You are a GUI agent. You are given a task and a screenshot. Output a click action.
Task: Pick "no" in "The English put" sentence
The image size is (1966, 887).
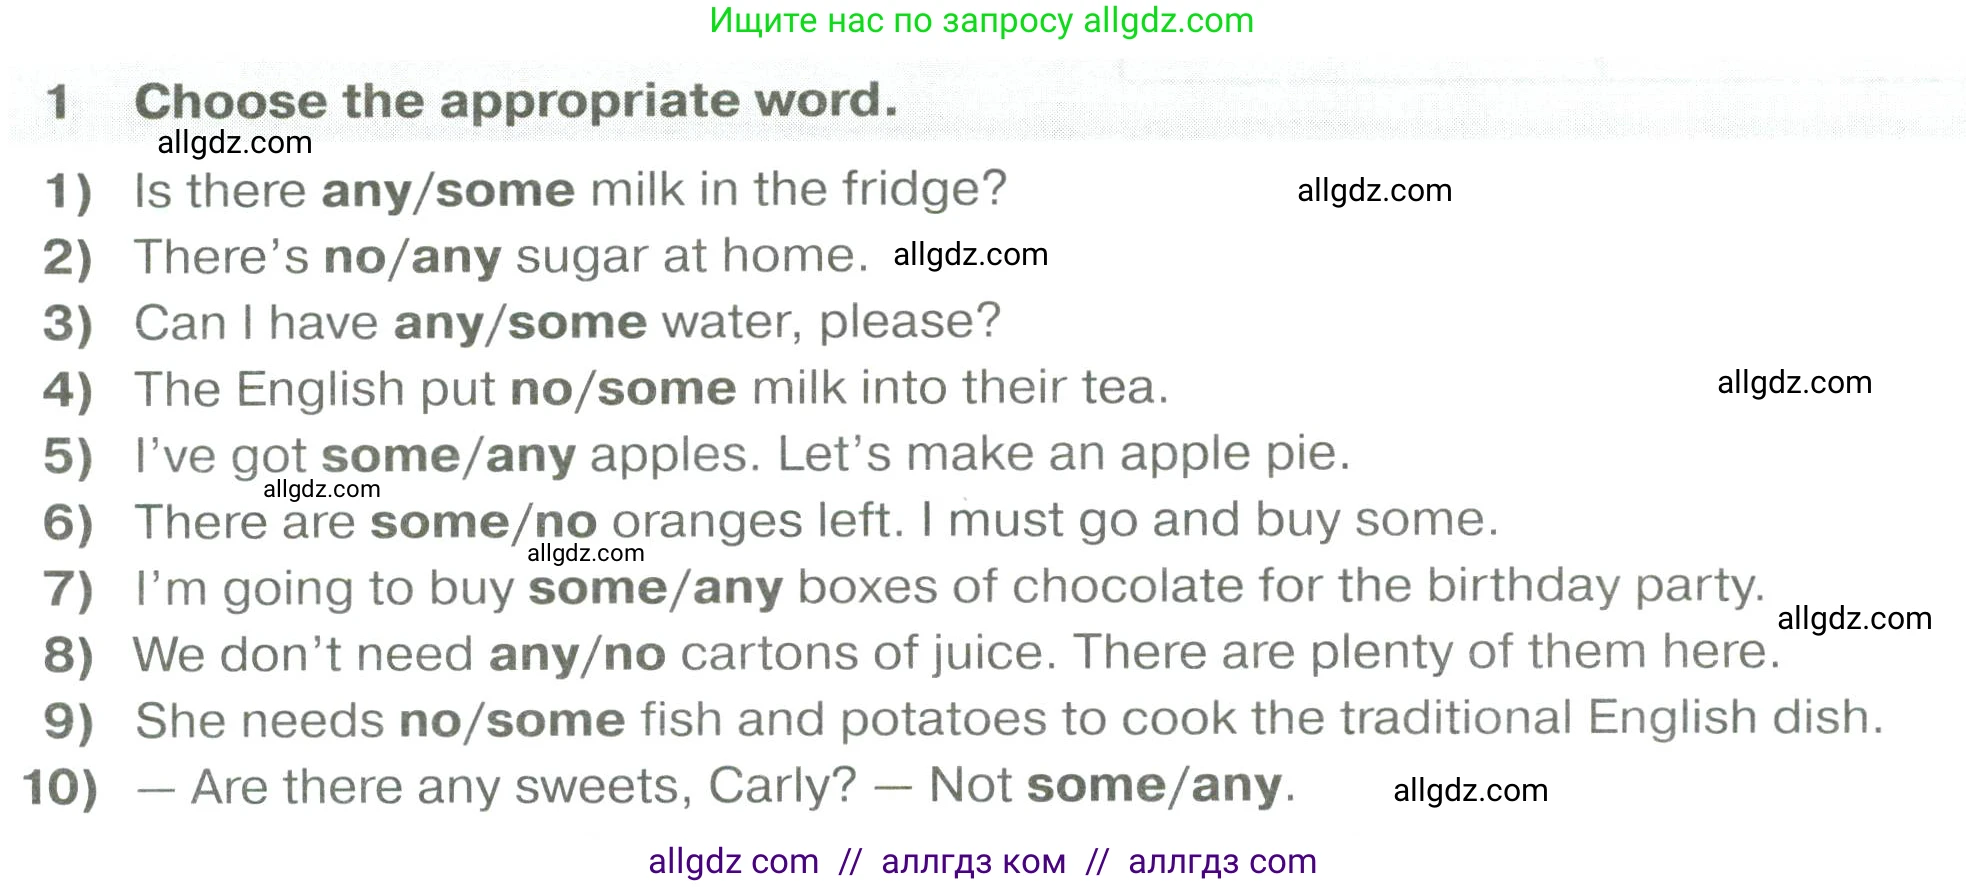539,389
